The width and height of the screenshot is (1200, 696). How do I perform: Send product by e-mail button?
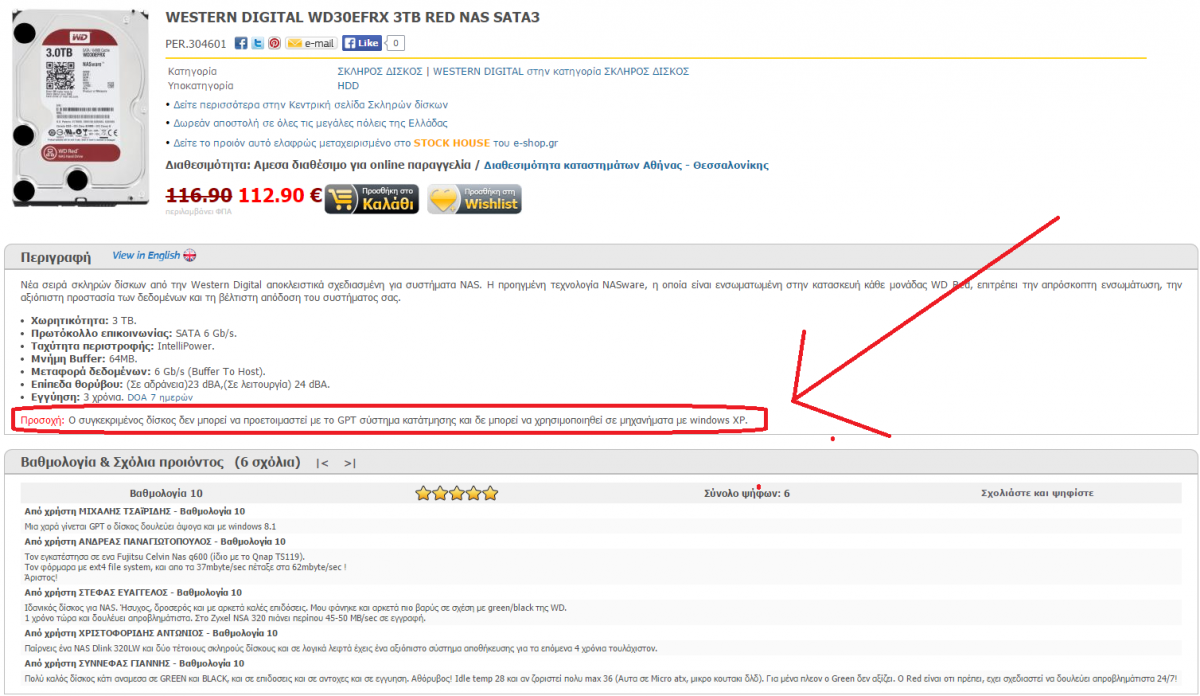311,43
